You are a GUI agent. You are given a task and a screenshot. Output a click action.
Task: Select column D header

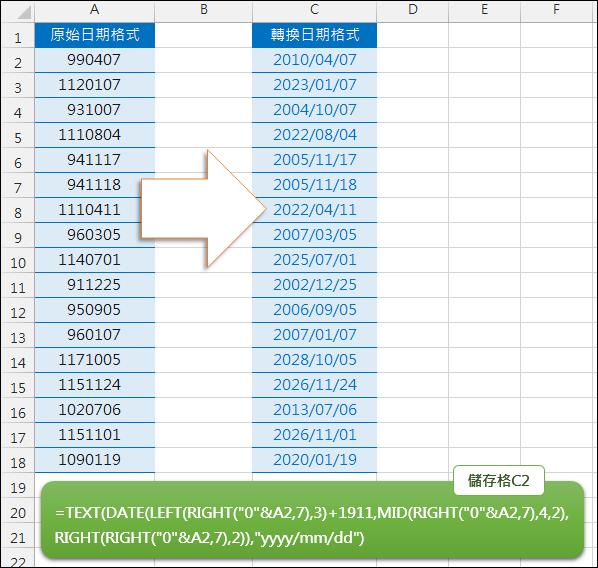click(413, 10)
